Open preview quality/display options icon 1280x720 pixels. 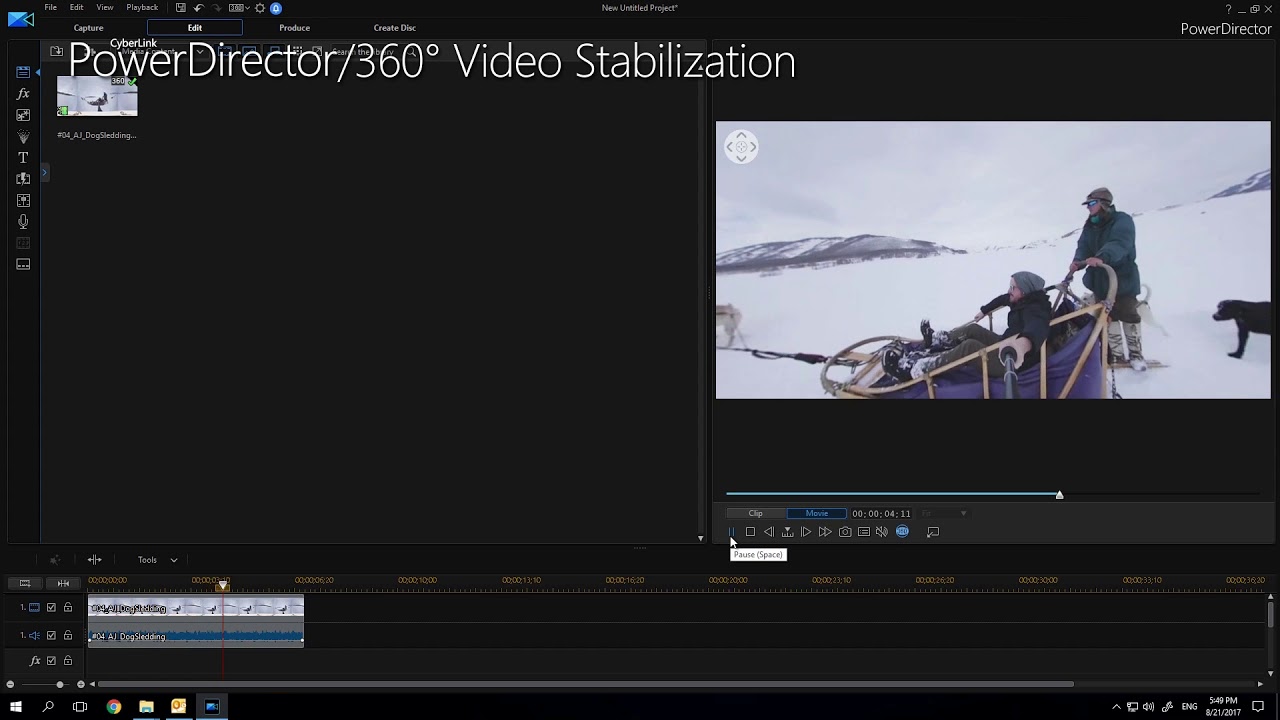pyautogui.click(x=864, y=532)
